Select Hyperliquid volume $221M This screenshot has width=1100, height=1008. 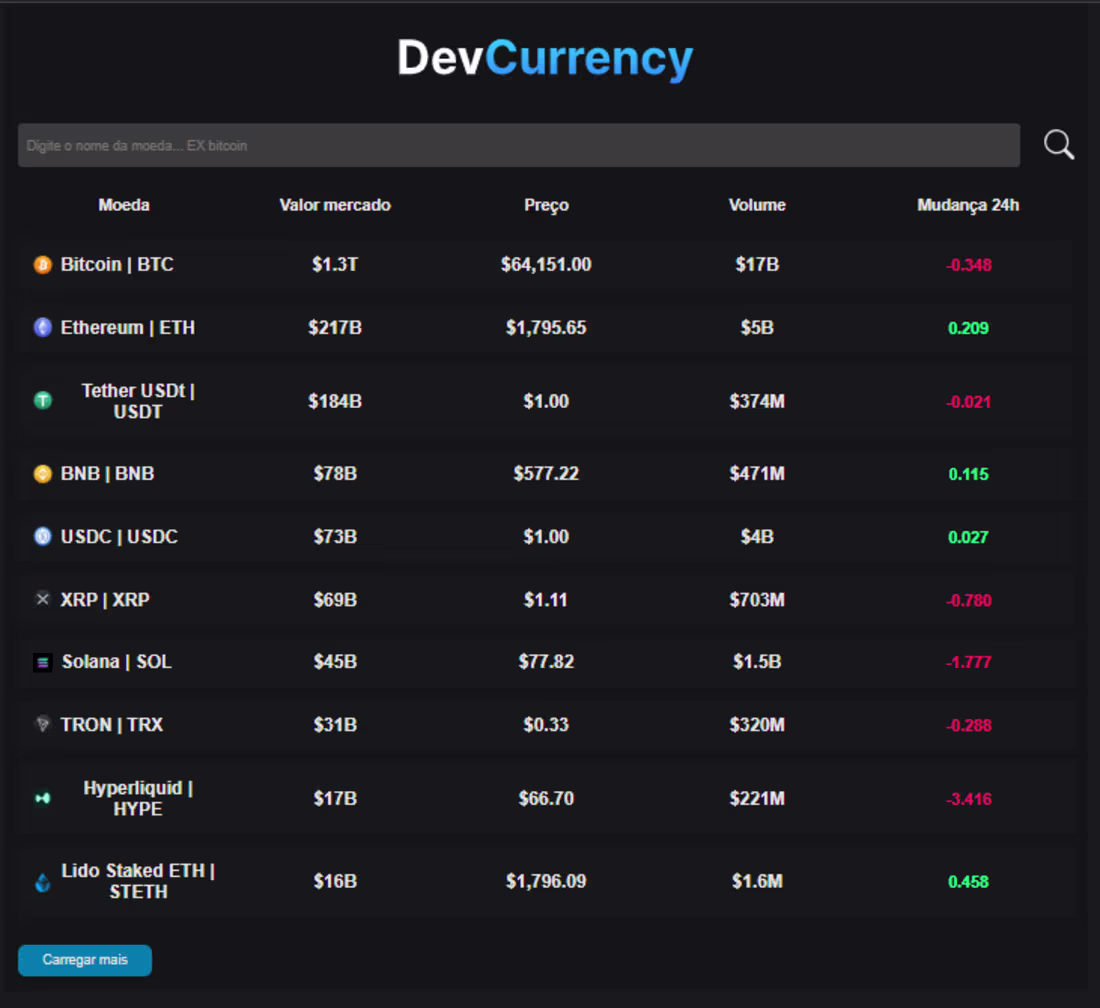pos(757,798)
